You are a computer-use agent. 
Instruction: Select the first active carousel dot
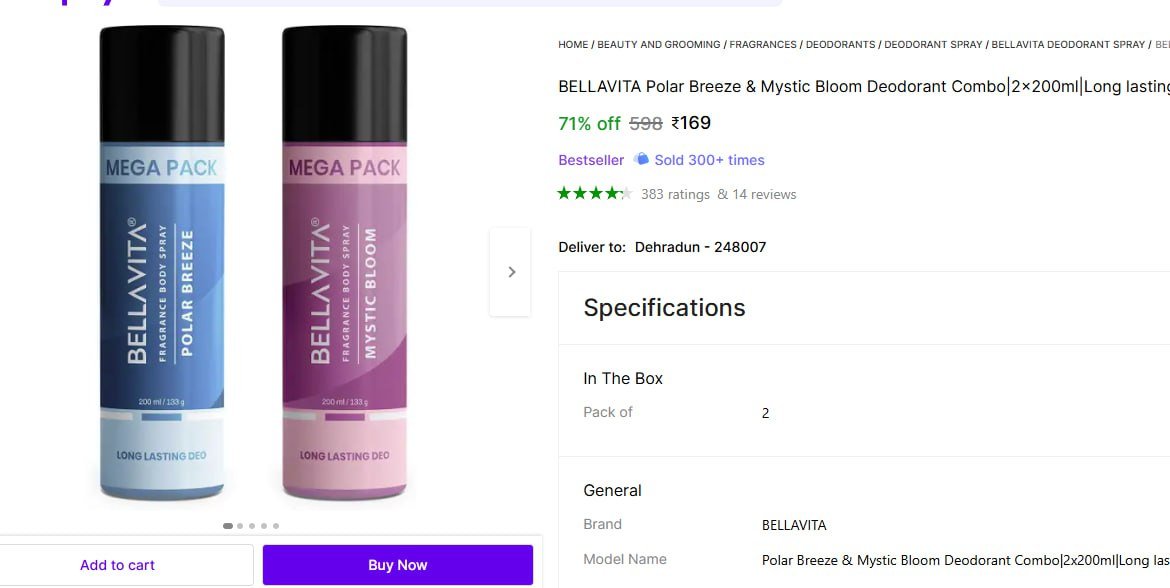click(228, 526)
